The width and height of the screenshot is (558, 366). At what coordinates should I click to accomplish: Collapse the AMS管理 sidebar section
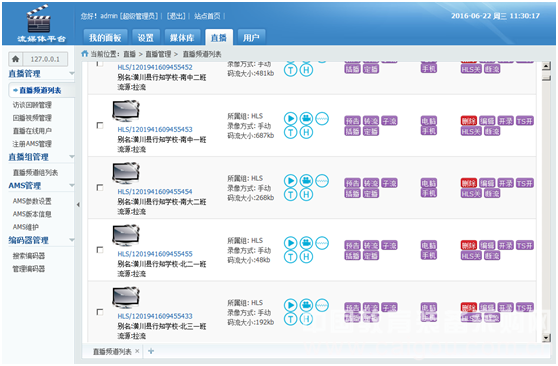[72, 185]
